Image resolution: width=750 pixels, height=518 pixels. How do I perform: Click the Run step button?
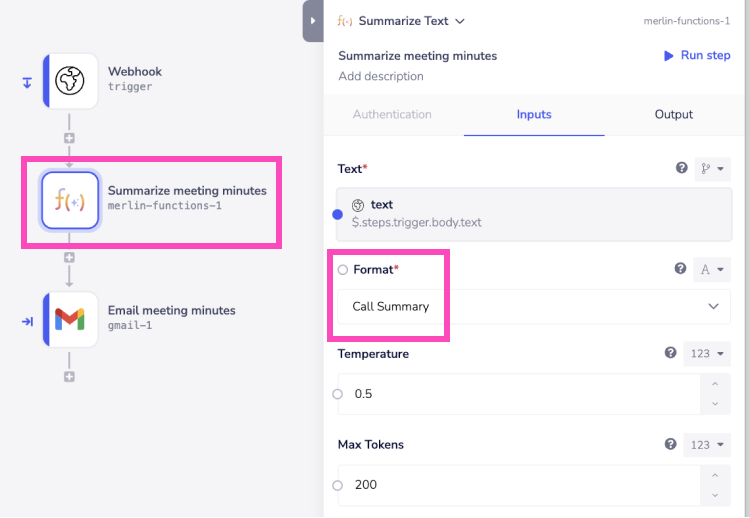pos(697,56)
